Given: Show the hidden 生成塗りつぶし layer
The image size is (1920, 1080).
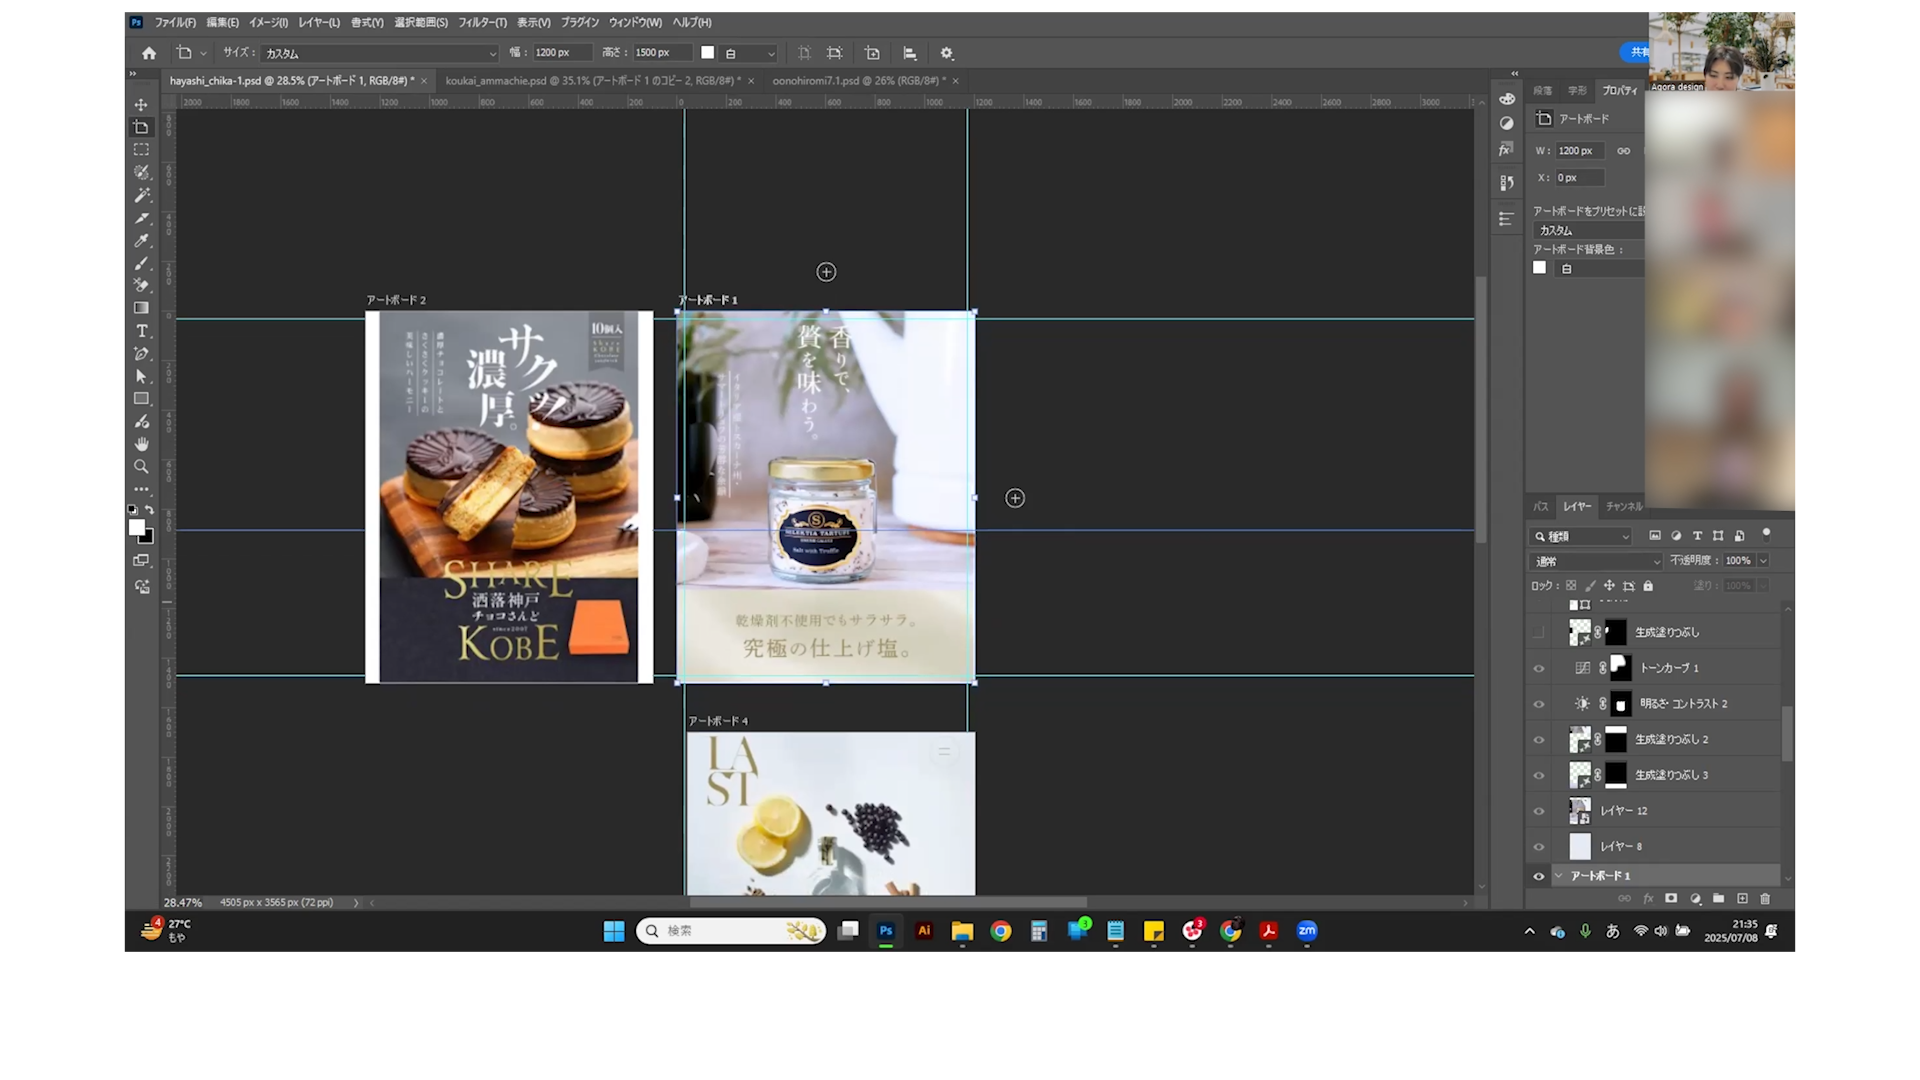Looking at the screenshot, I should pyautogui.click(x=1539, y=632).
